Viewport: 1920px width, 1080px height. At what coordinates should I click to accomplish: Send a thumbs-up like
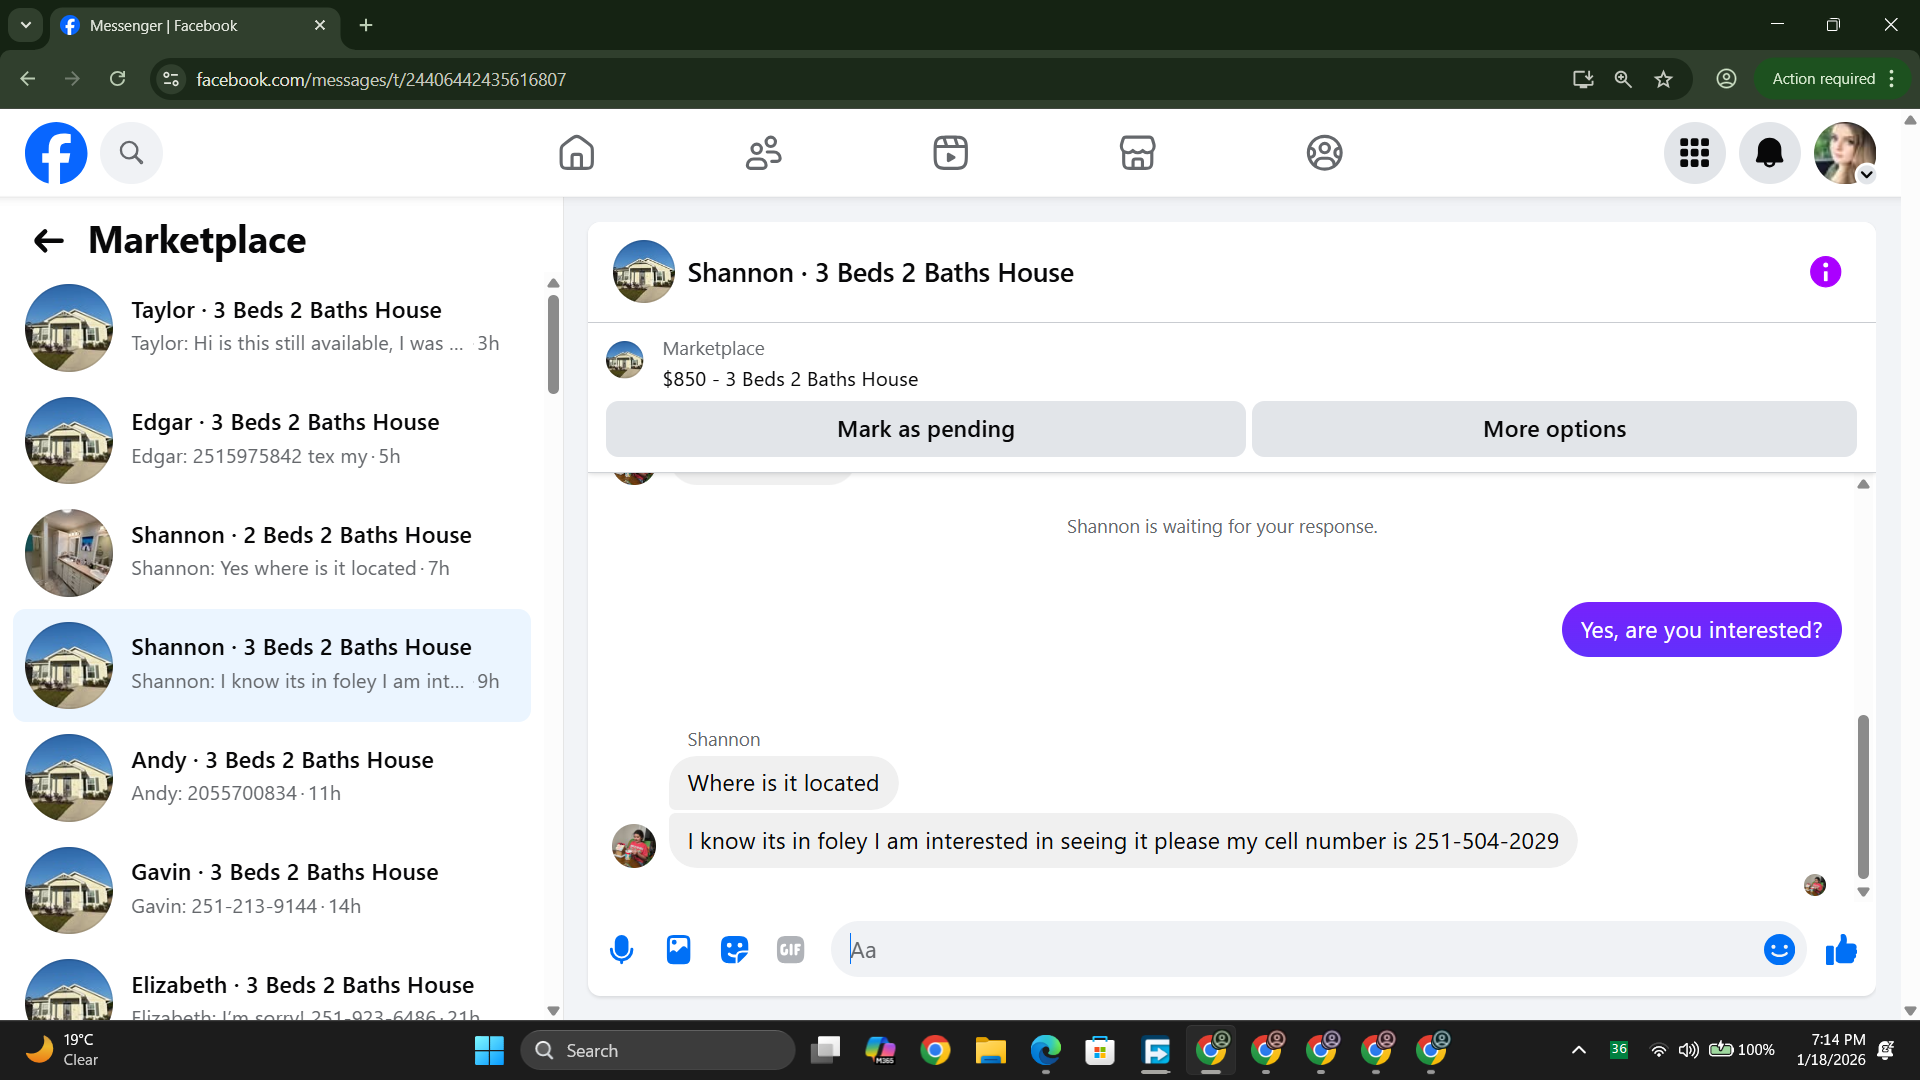click(x=1840, y=949)
